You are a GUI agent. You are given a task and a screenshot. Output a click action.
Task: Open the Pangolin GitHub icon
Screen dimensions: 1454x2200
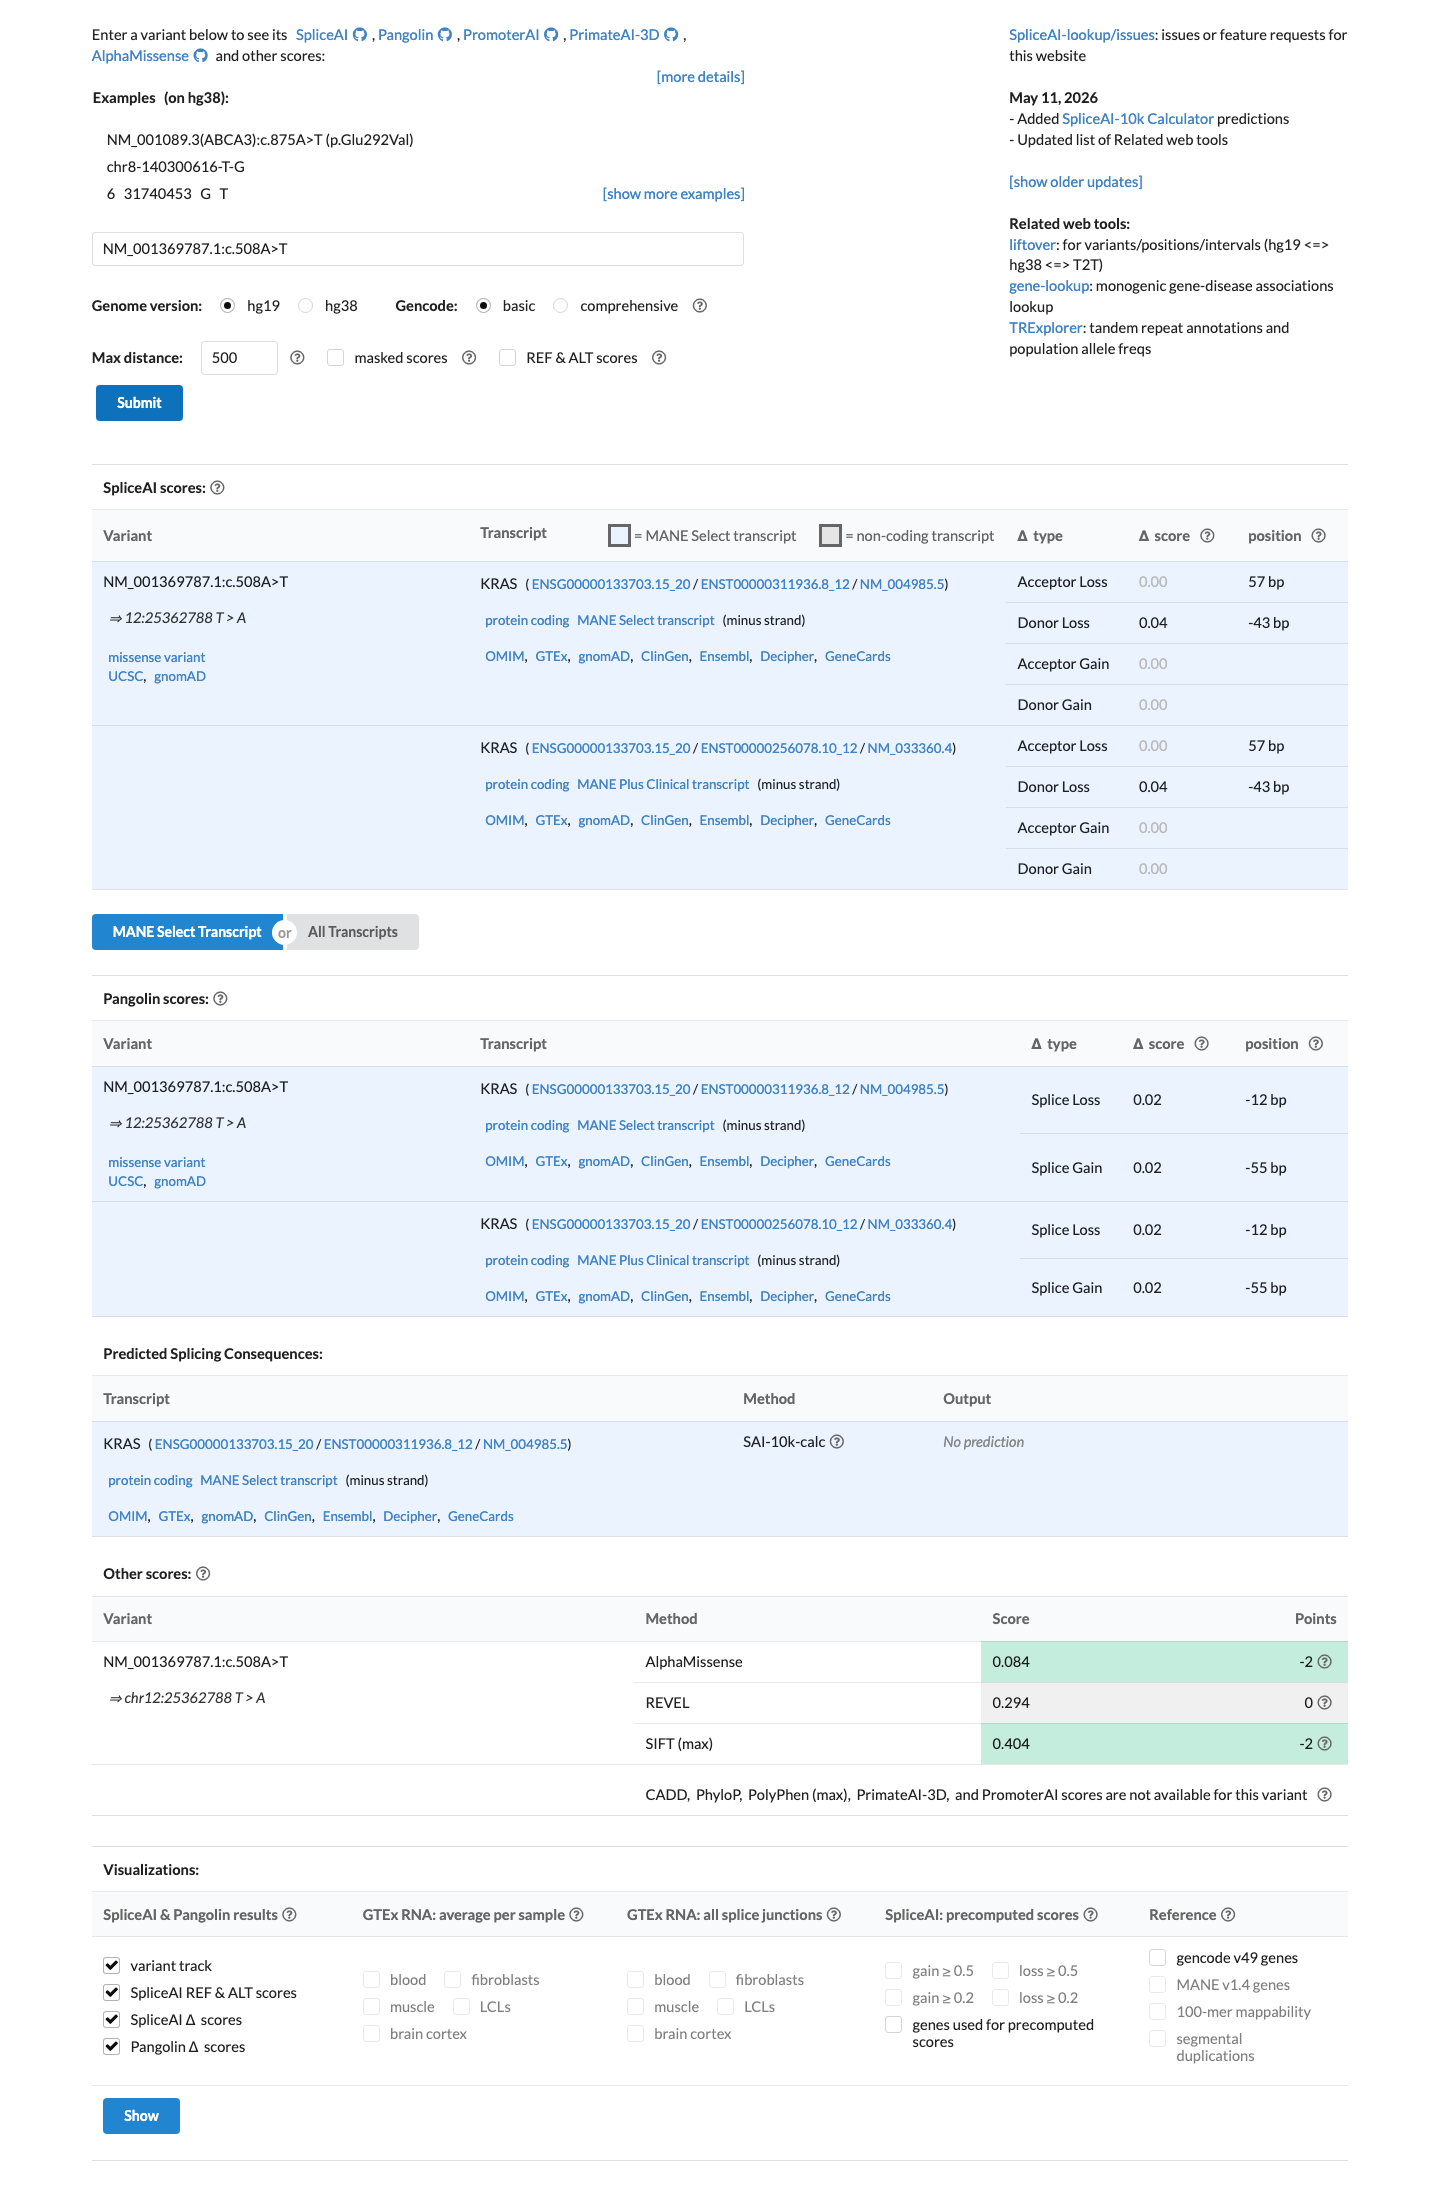click(445, 35)
